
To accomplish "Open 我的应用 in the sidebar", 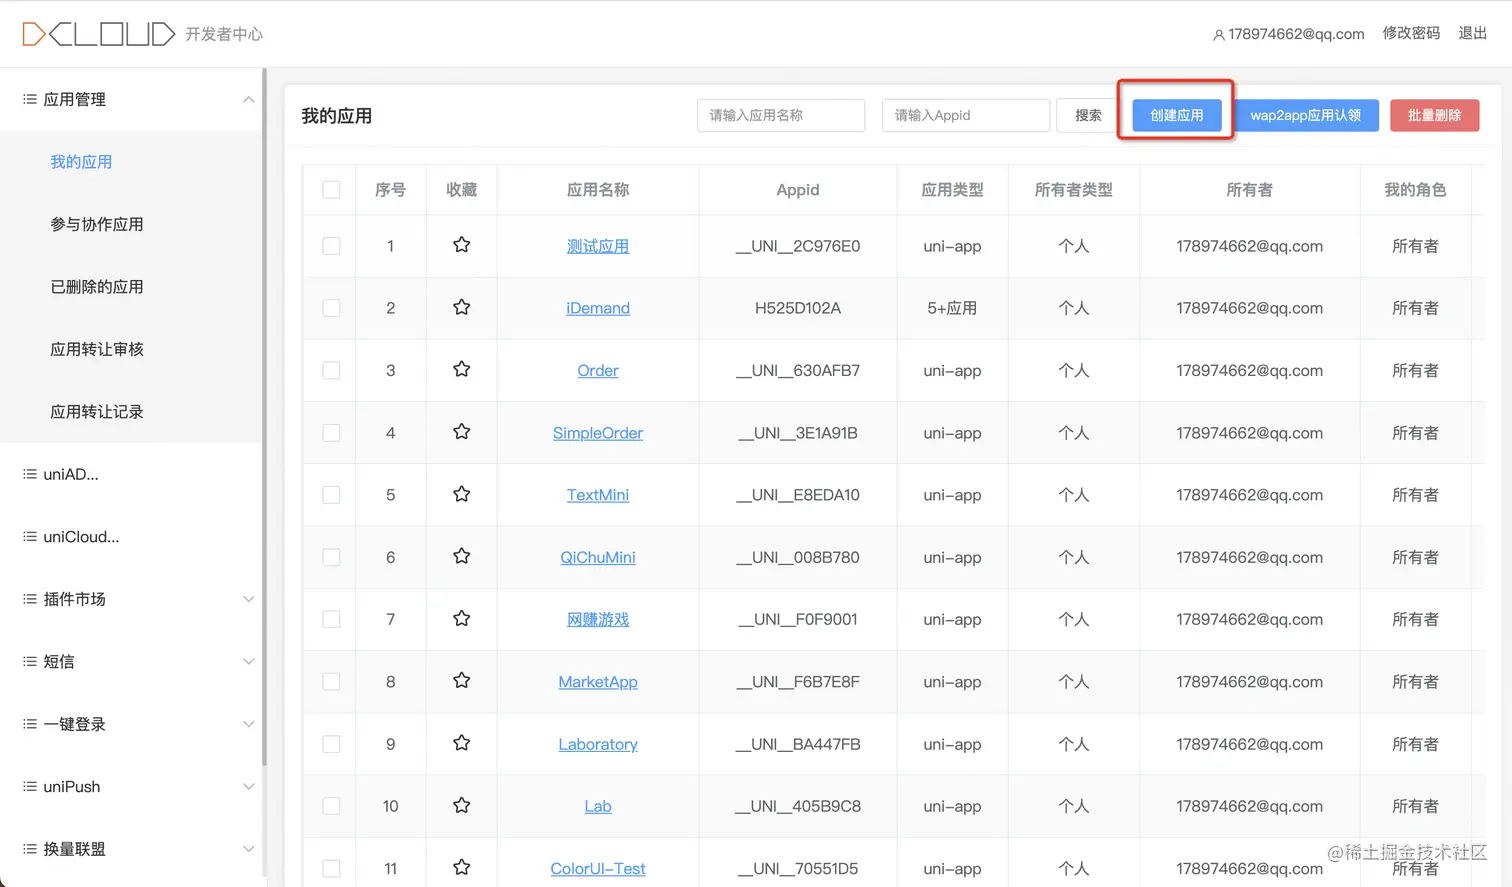I will click(x=81, y=162).
